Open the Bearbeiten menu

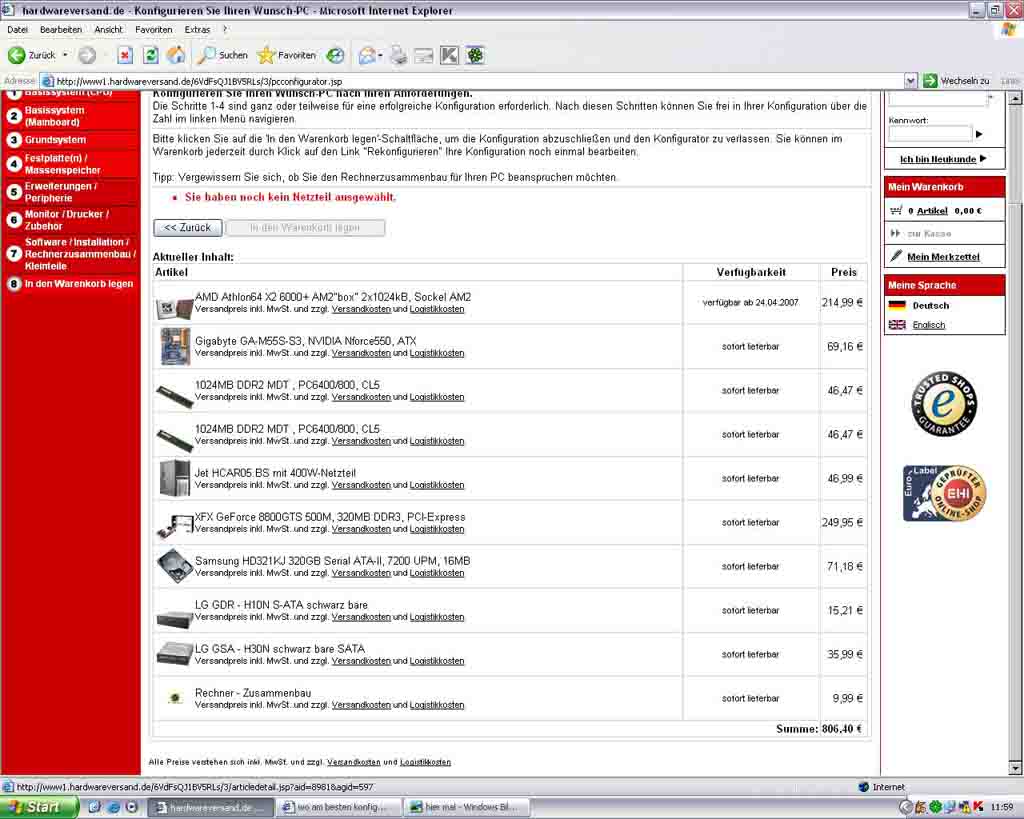pos(61,29)
